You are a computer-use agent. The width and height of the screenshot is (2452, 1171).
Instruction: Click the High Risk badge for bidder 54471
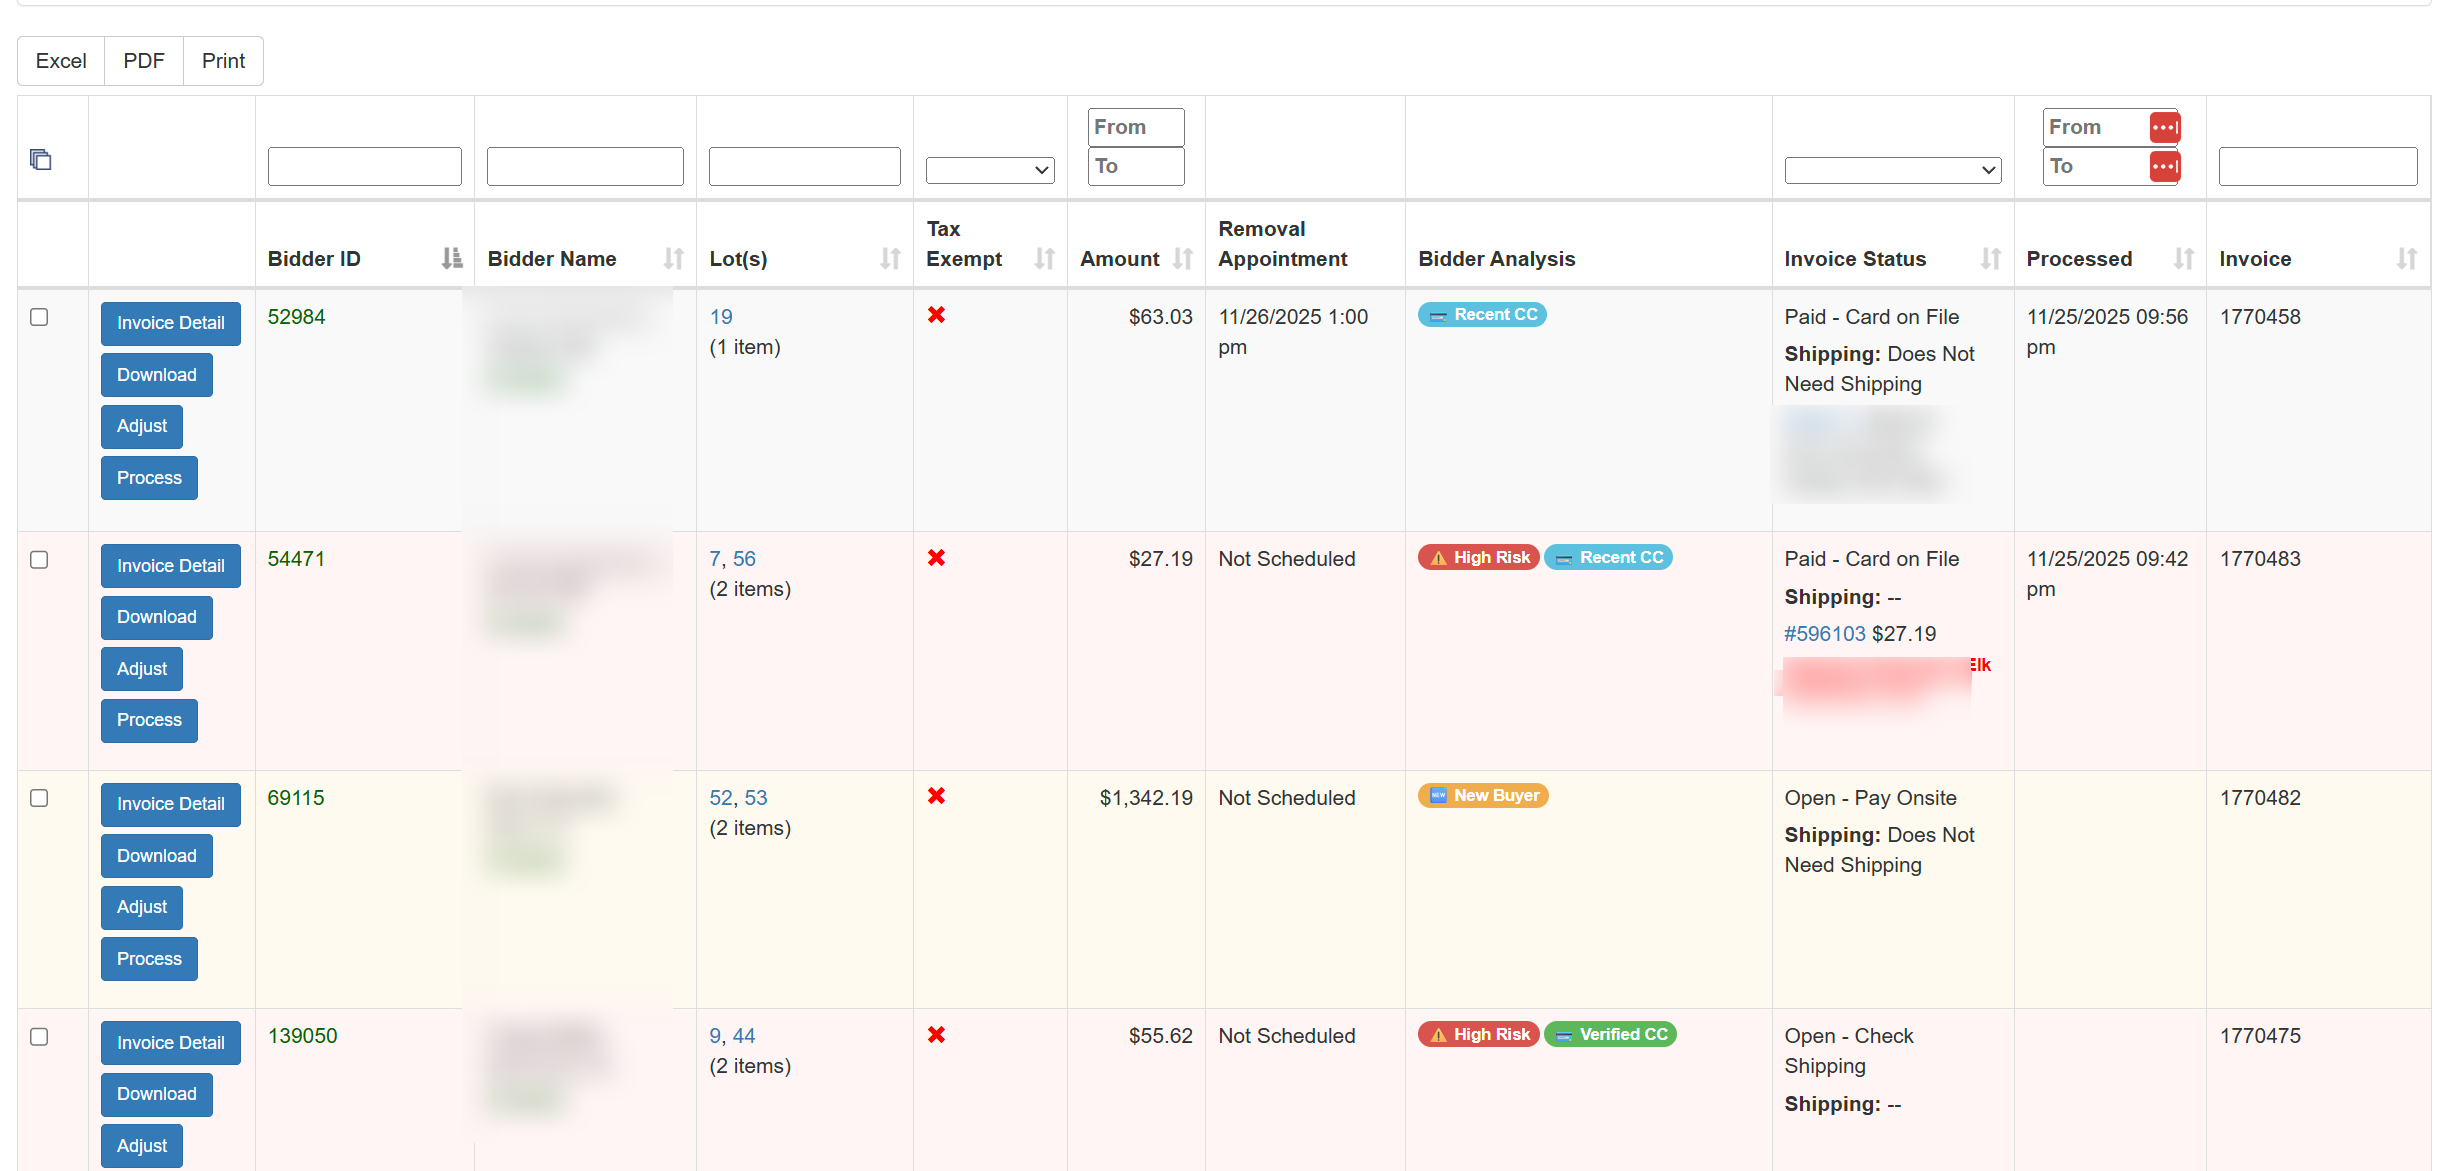[x=1479, y=558]
